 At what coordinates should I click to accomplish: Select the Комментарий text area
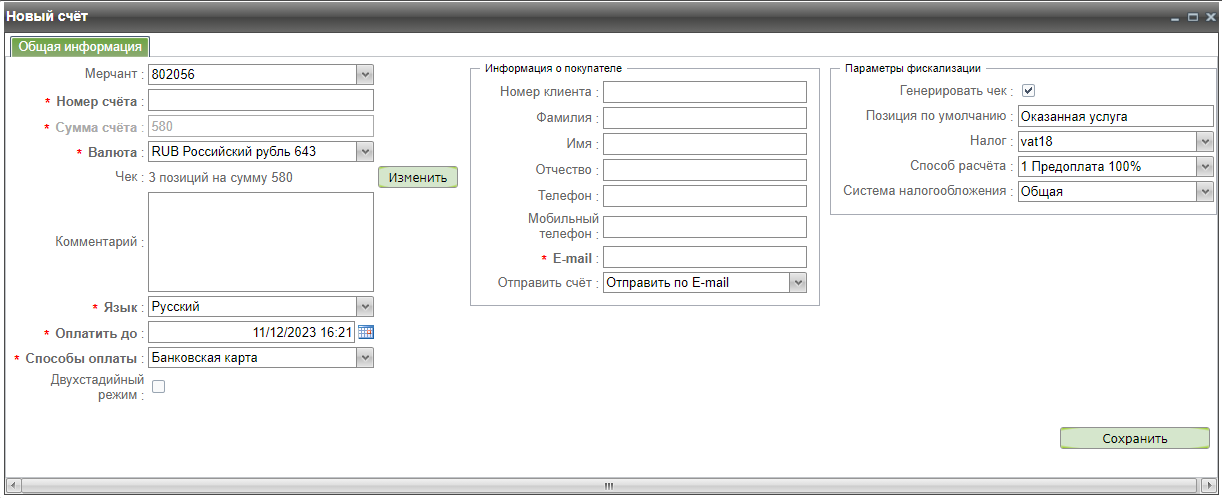[261, 242]
